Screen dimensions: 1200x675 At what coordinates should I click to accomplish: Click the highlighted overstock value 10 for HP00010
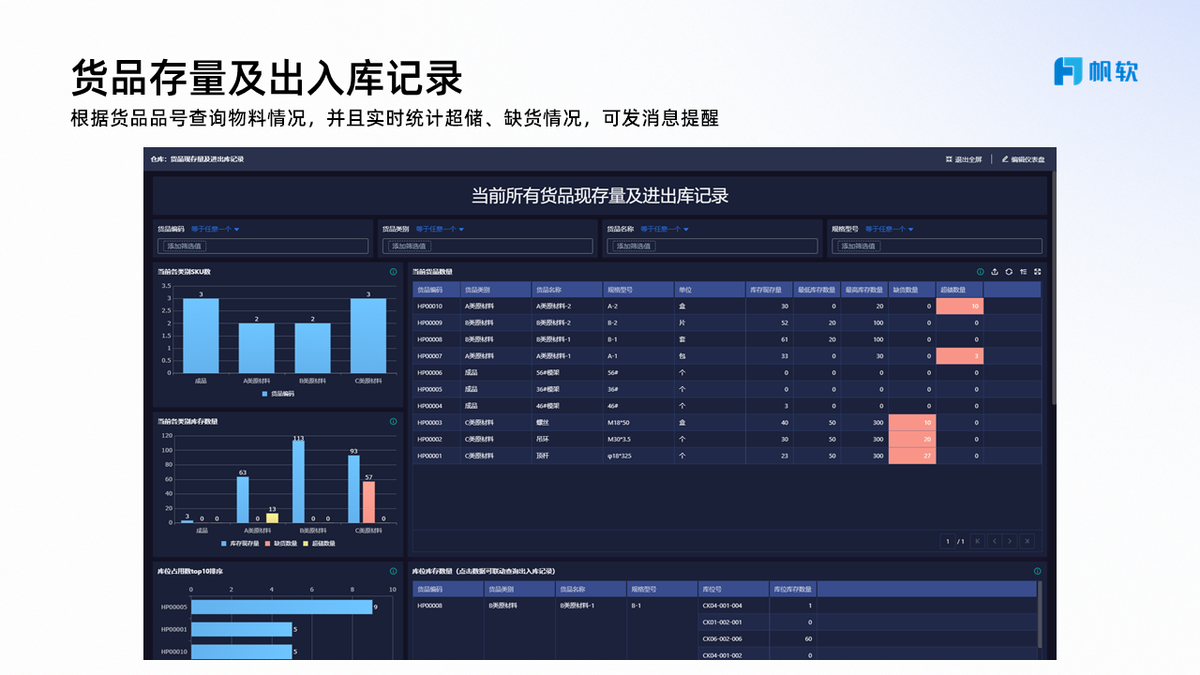(x=959, y=306)
